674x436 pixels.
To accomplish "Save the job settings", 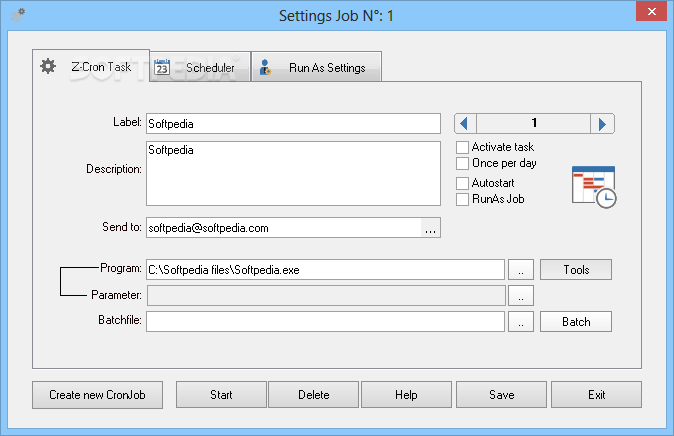I will (x=501, y=395).
